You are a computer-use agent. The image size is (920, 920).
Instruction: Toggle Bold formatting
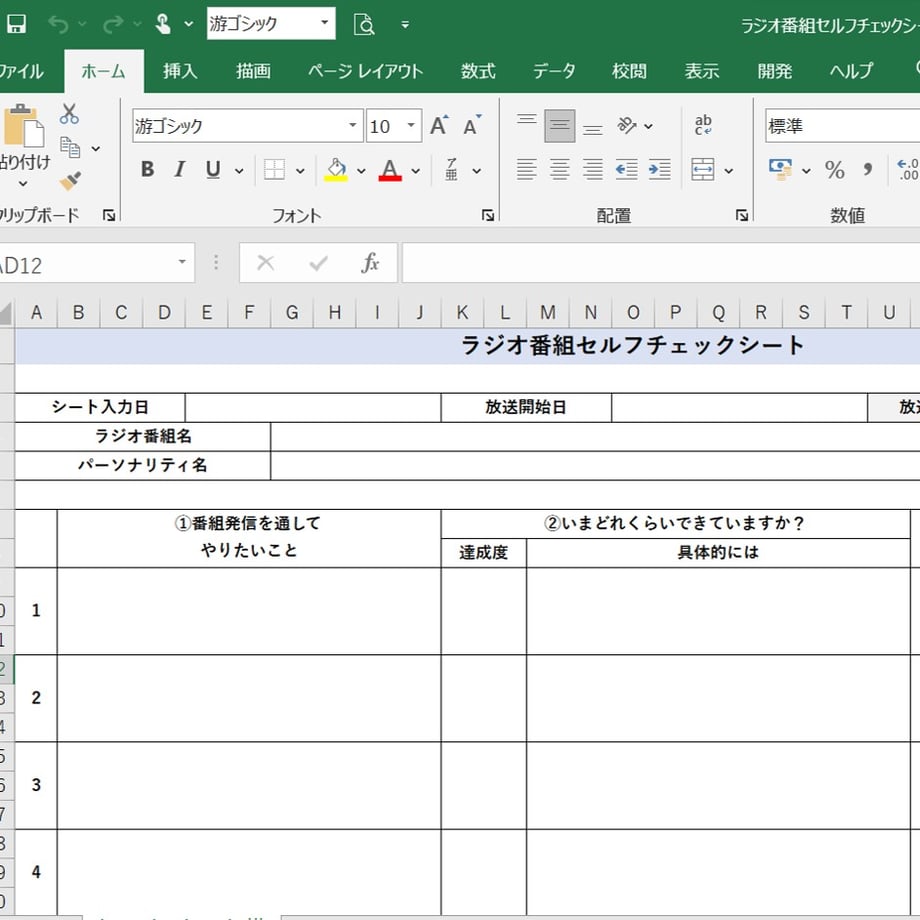point(147,170)
